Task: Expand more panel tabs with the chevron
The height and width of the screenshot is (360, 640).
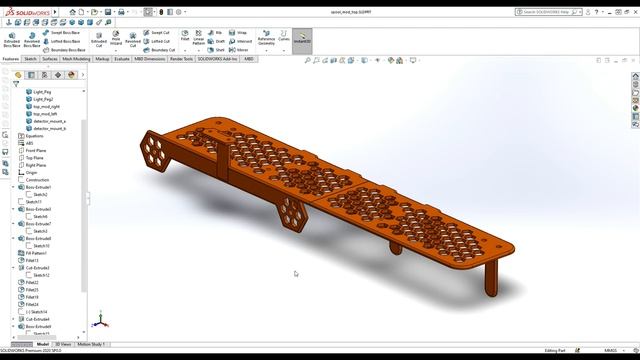Action: click(x=83, y=75)
